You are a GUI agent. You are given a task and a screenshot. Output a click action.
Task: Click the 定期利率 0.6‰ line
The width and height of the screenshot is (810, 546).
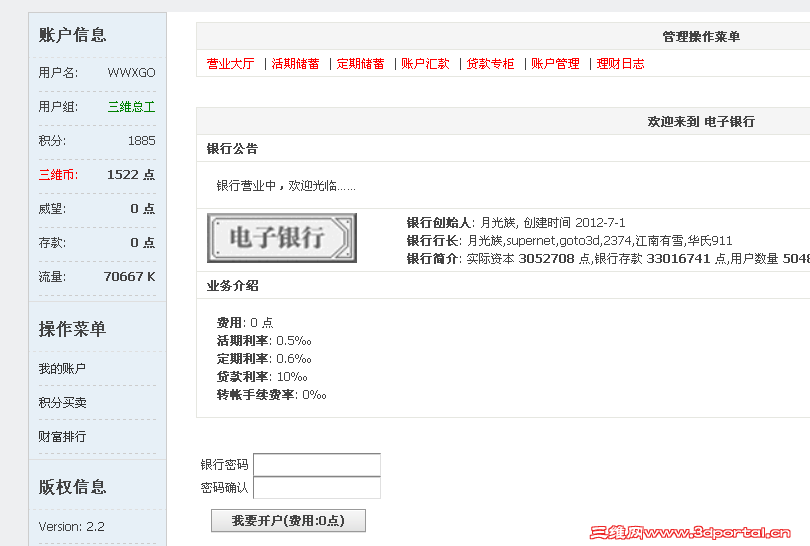(x=264, y=358)
